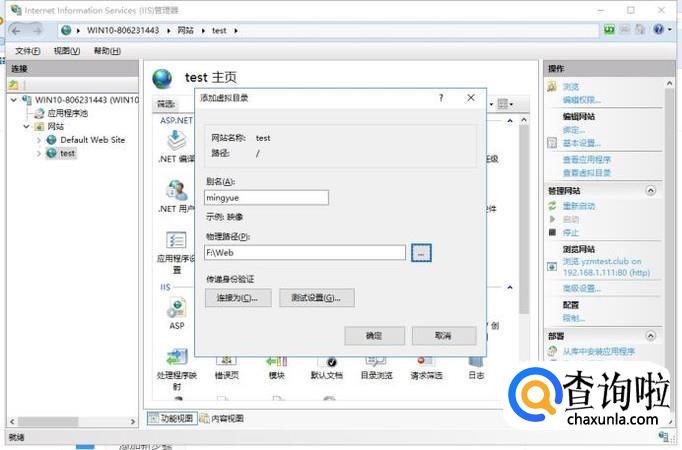Close the 添加虚拟目录 dialog
This screenshot has width=682, height=450.
coord(471,98)
